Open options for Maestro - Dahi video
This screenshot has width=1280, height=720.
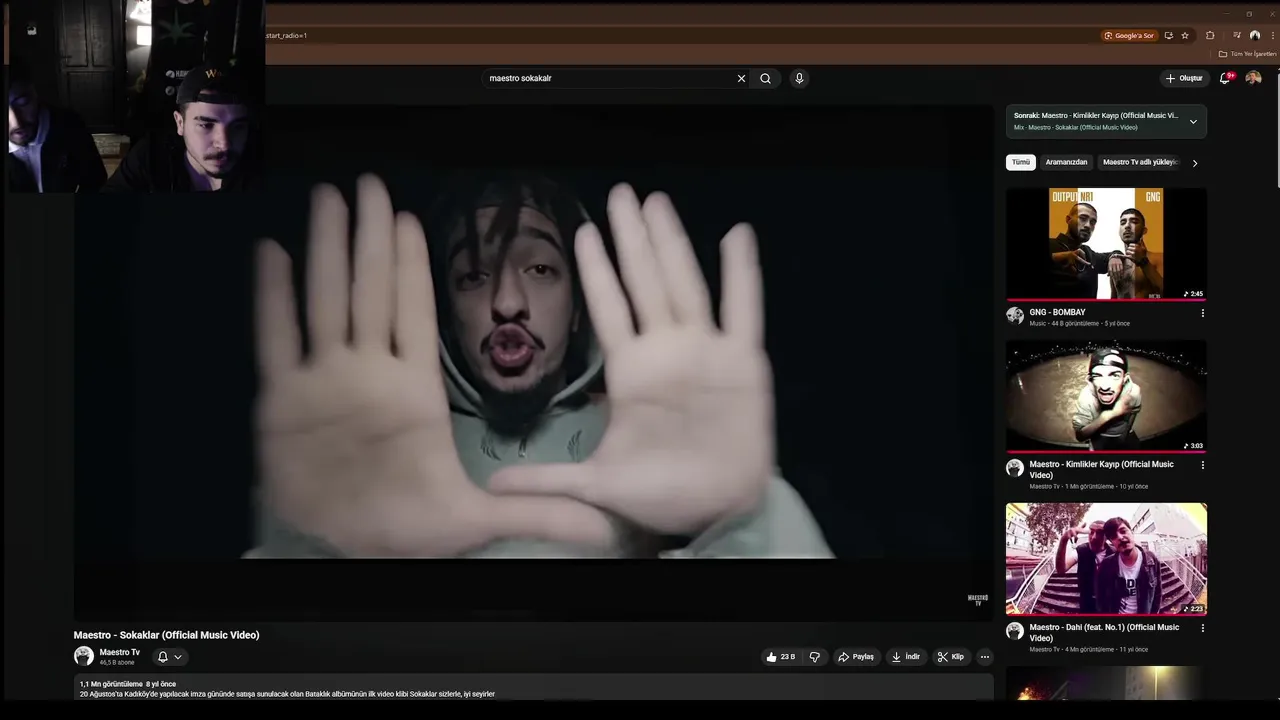click(x=1202, y=628)
